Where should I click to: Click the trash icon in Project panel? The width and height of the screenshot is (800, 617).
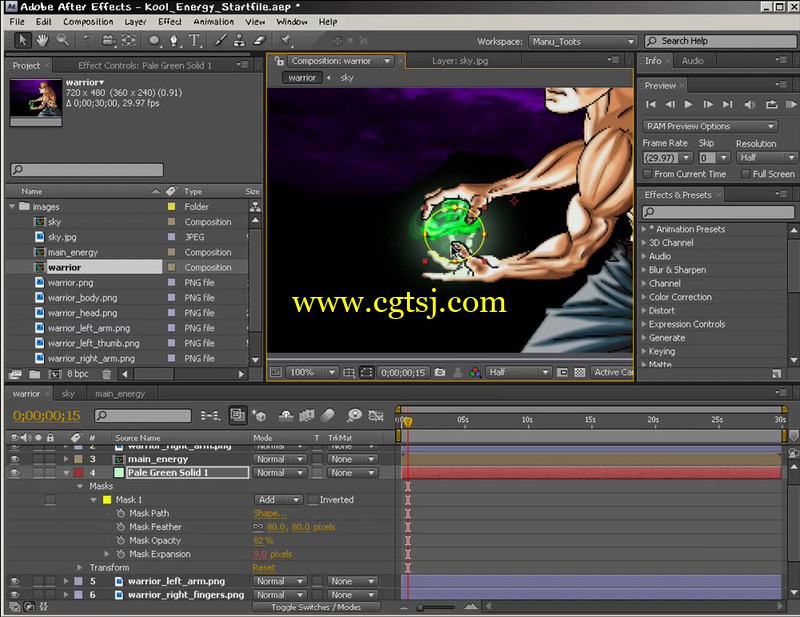(106, 375)
